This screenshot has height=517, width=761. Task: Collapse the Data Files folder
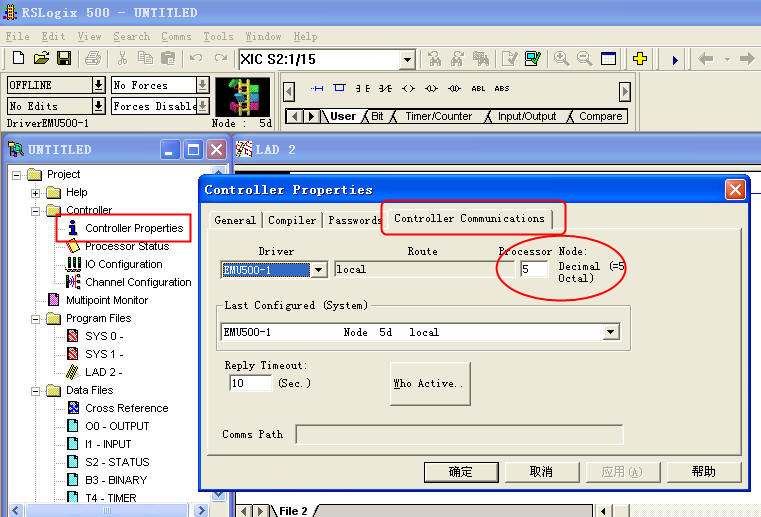pos(35,391)
